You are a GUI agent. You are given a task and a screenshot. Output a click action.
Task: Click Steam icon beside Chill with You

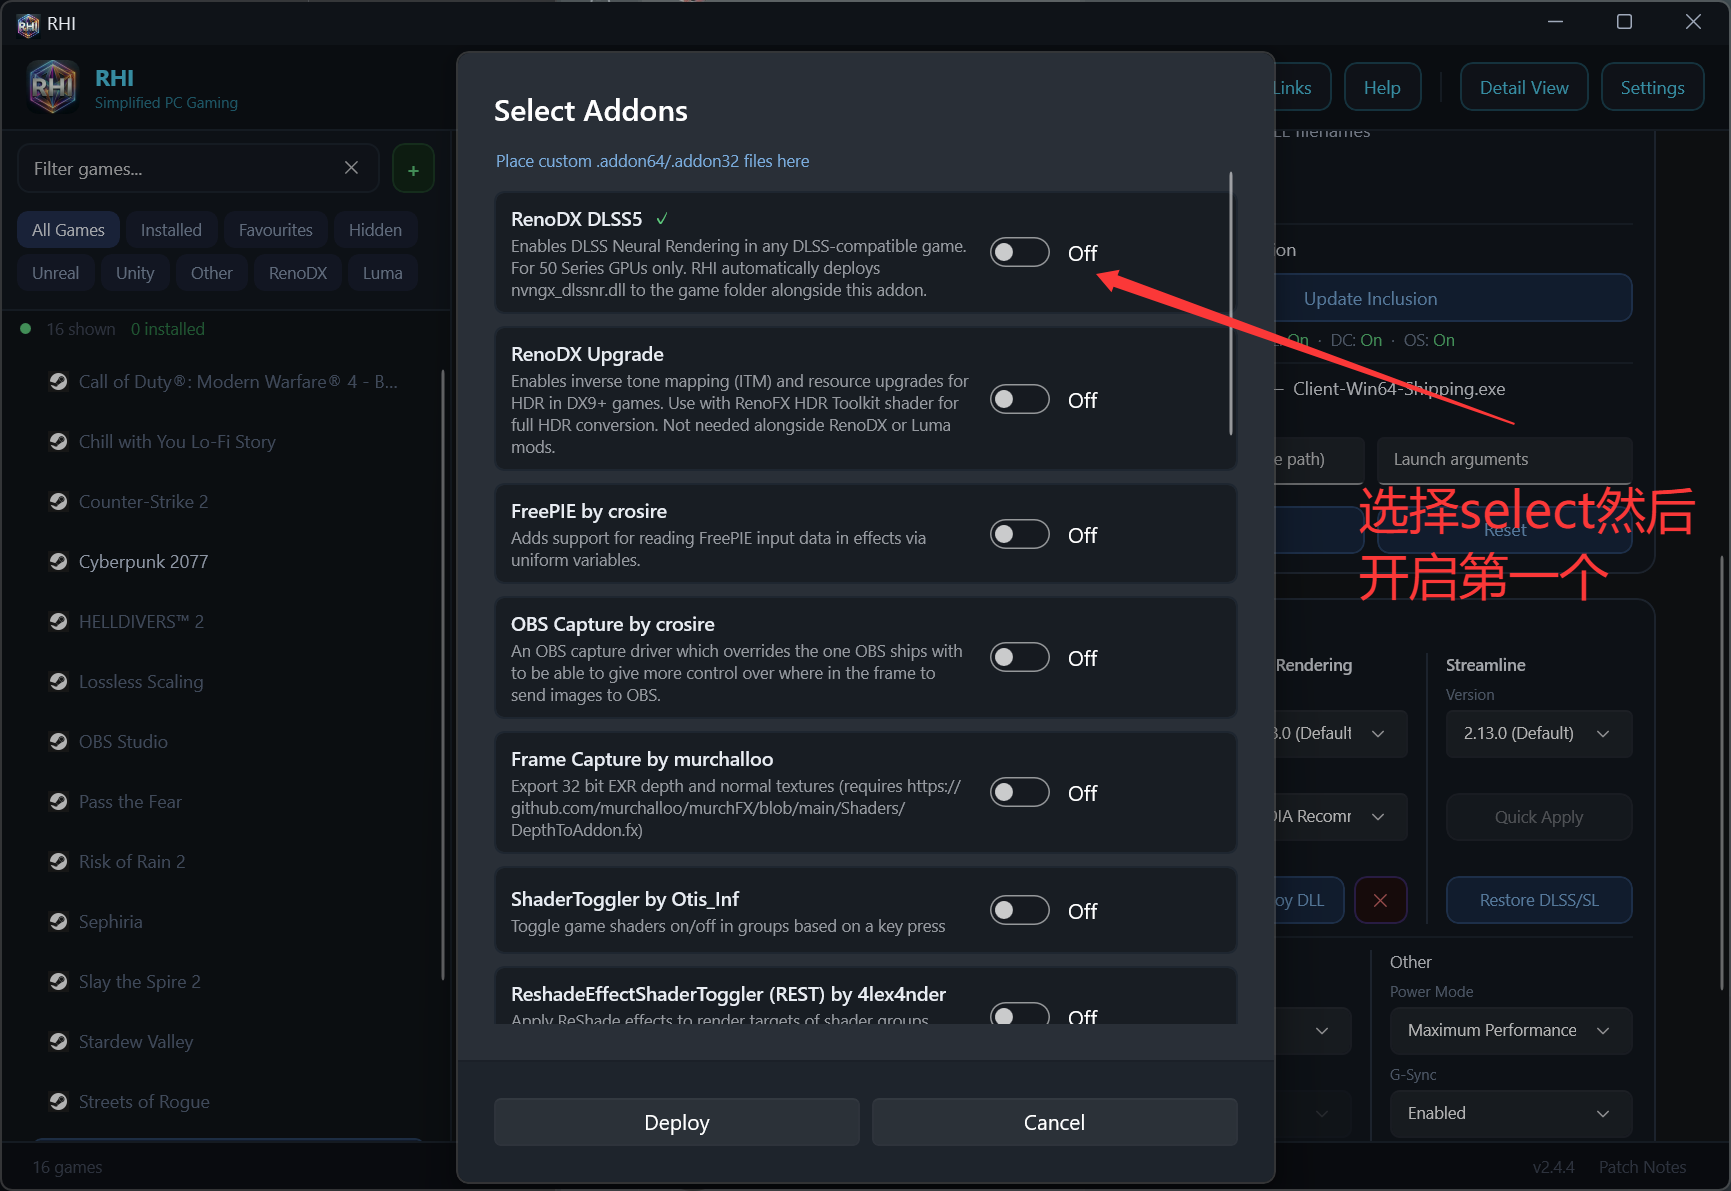point(59,441)
